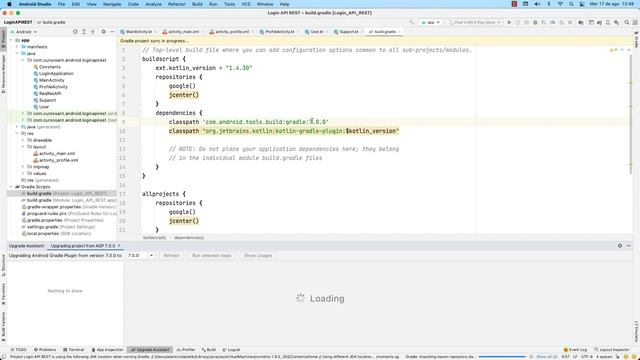
Task: Open the Device Manager toolbar icon
Action: coord(608,22)
